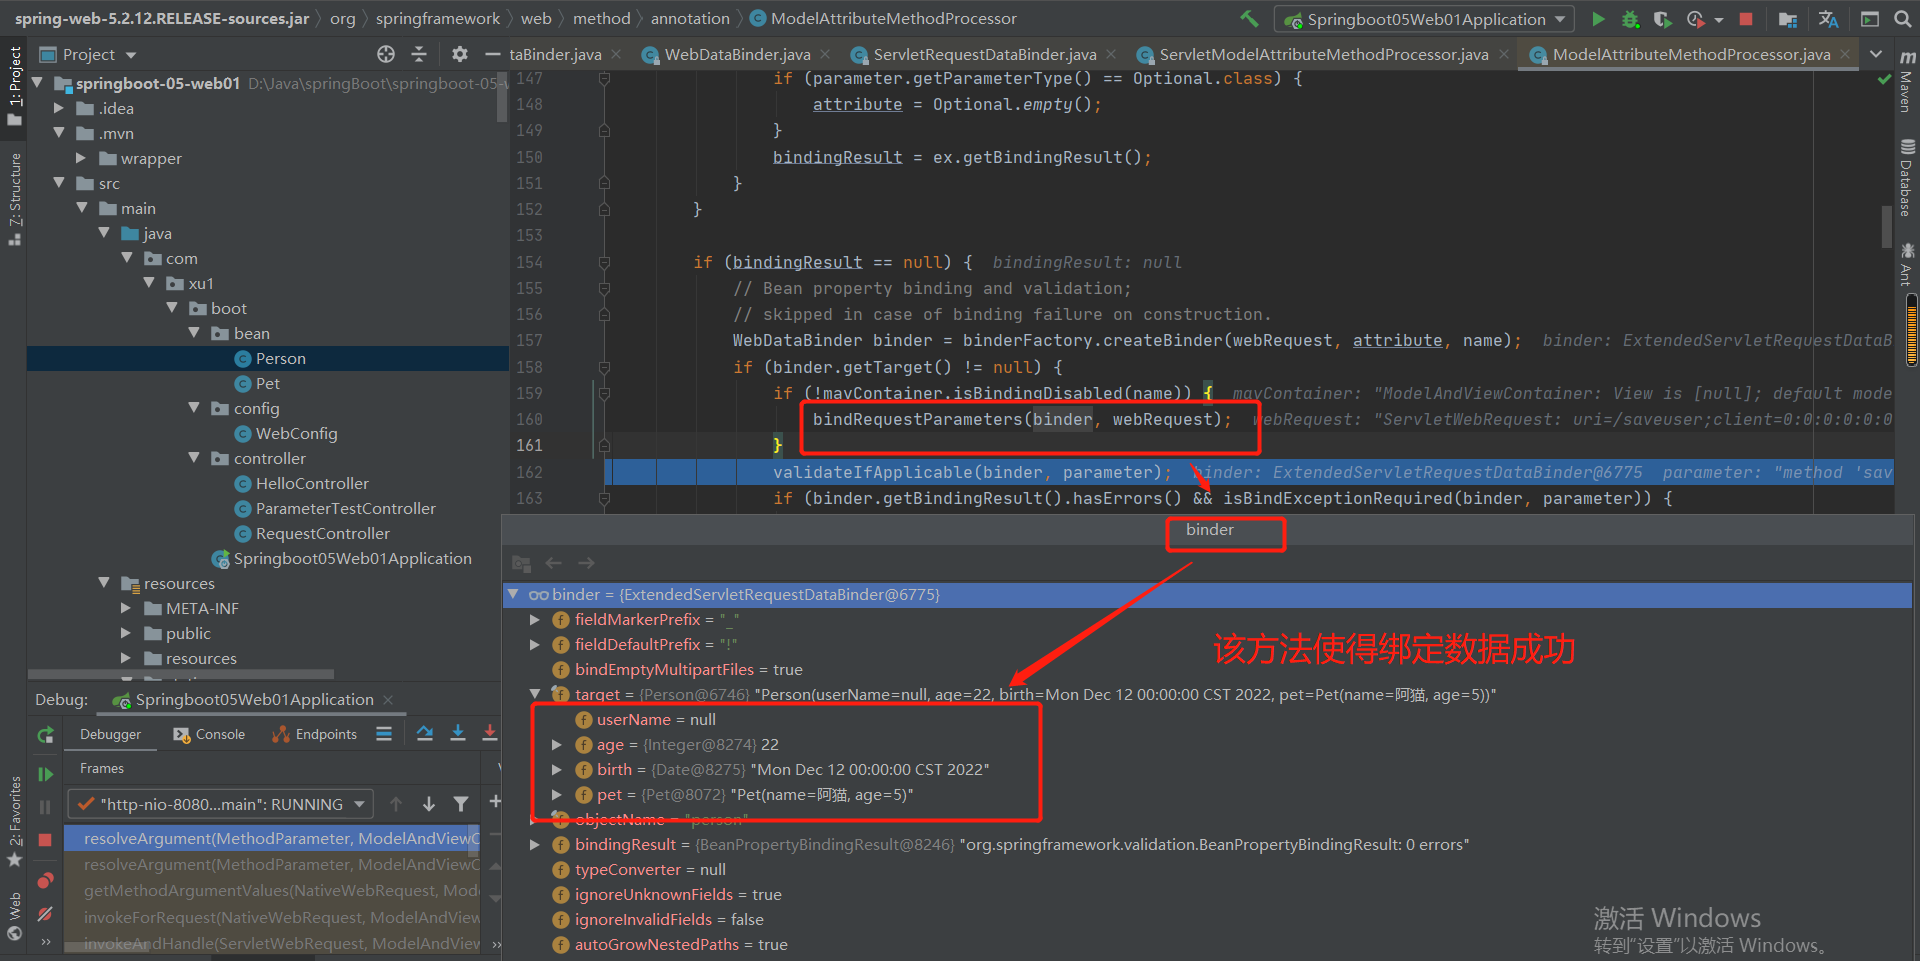The image size is (1920, 961).
Task: View breakpoints with the double red dot icon
Action: click(45, 880)
